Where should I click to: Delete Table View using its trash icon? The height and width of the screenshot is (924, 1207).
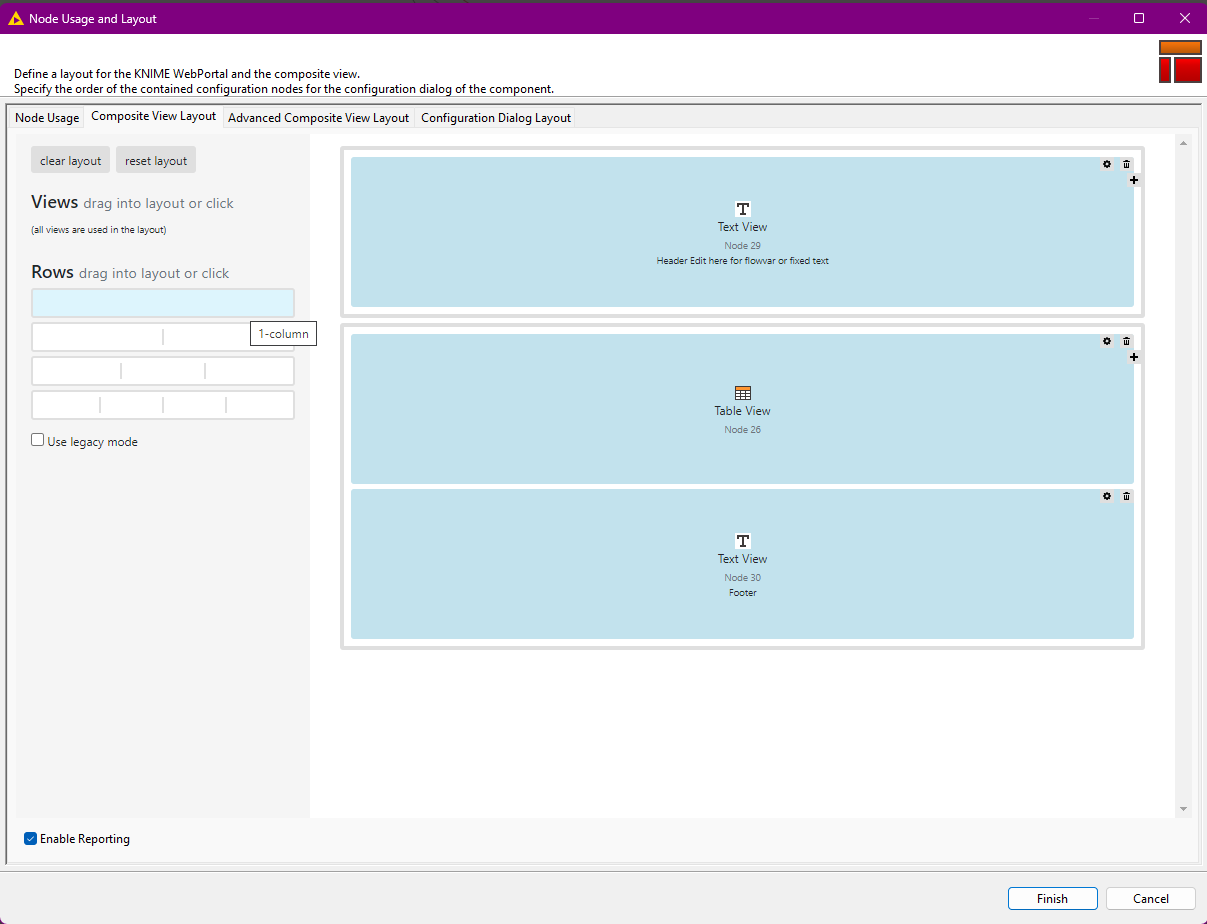1127,341
